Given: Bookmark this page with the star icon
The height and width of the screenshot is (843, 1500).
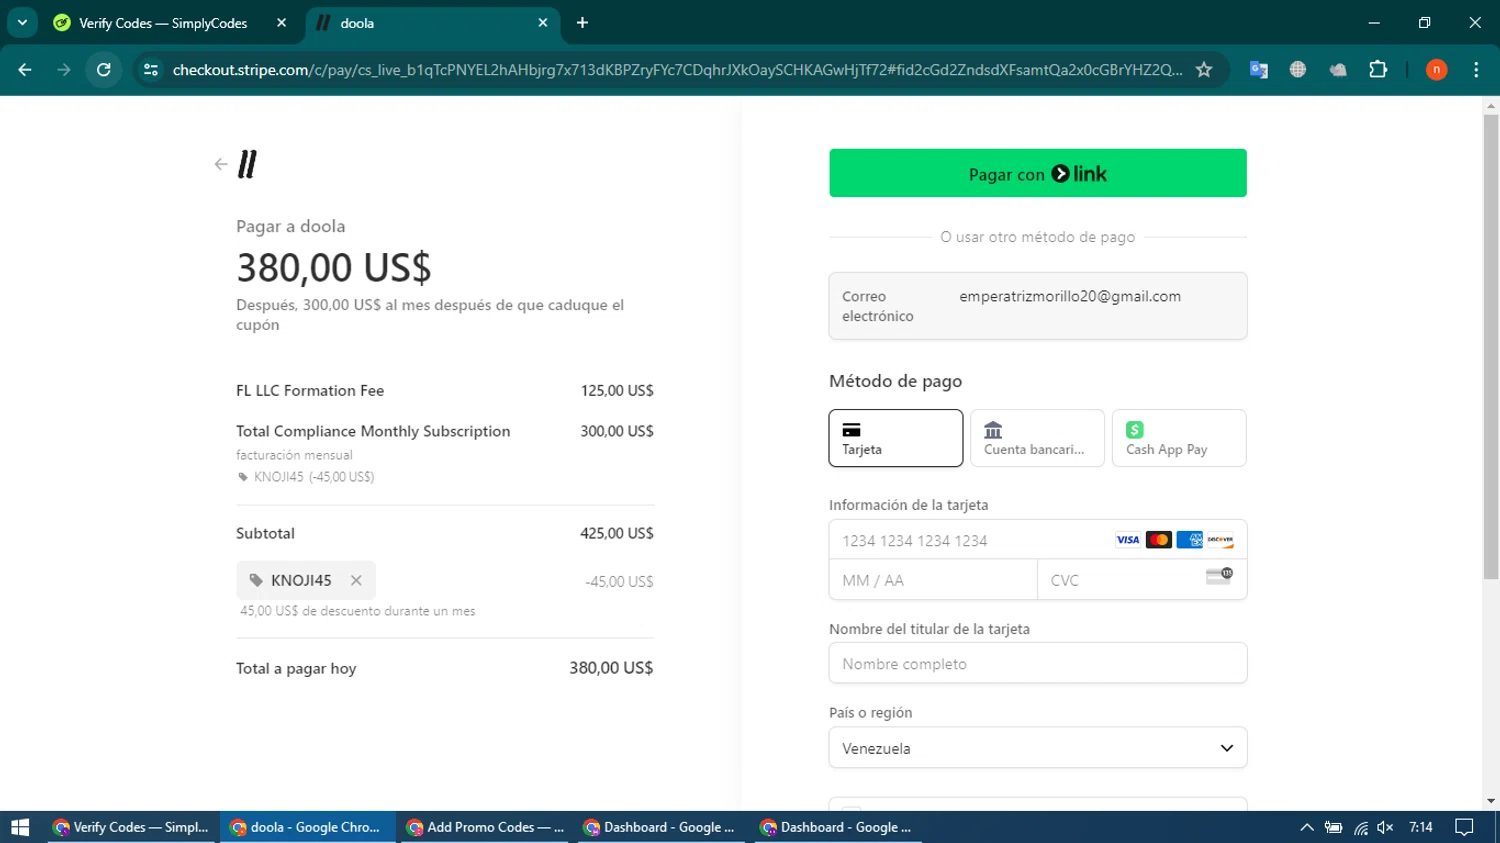Looking at the screenshot, I should (1204, 70).
